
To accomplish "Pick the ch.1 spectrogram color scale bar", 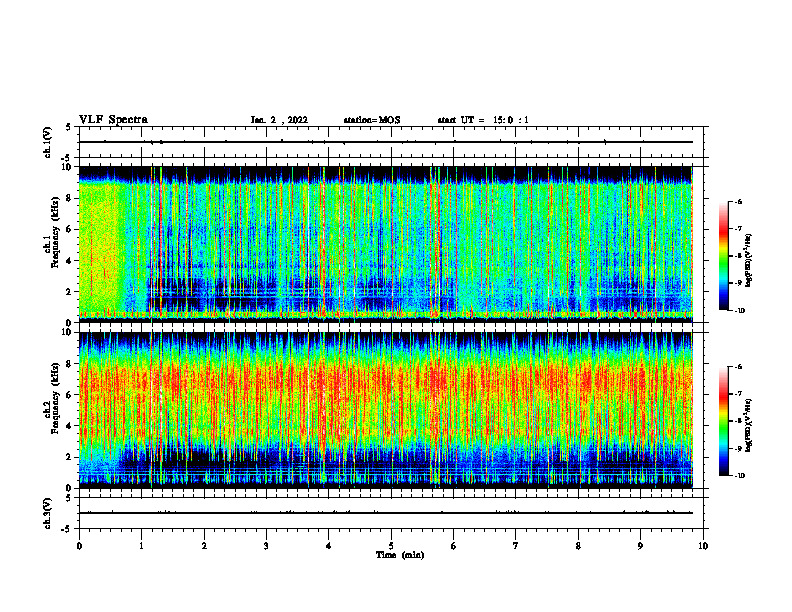I will 724,256.
